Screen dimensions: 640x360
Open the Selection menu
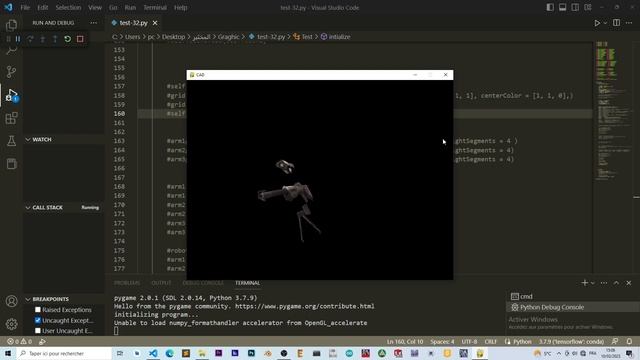(68, 7)
